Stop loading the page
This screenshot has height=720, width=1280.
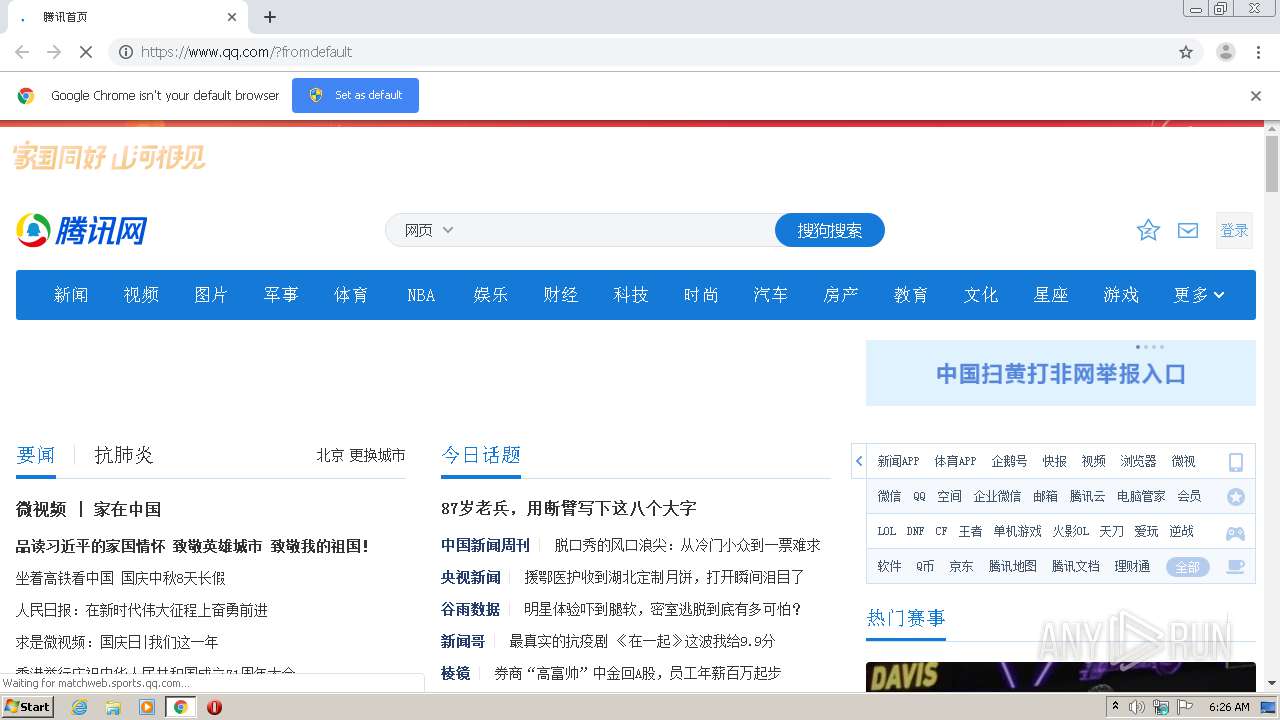pyautogui.click(x=86, y=52)
